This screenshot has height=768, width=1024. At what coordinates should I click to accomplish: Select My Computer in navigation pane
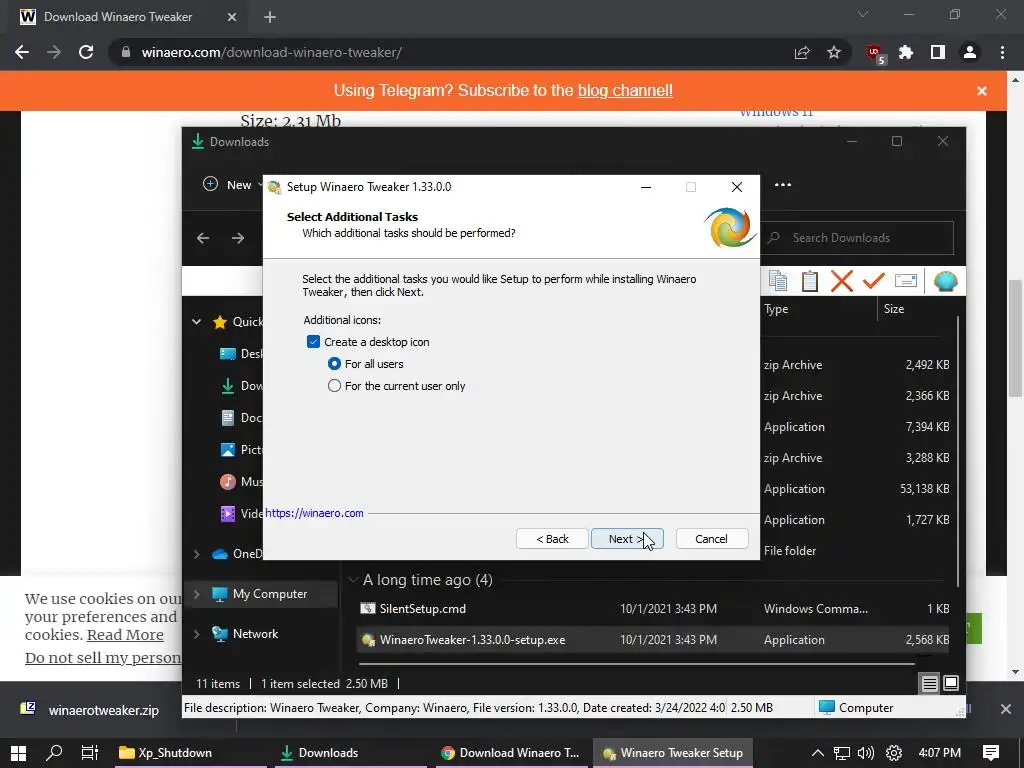tap(270, 594)
